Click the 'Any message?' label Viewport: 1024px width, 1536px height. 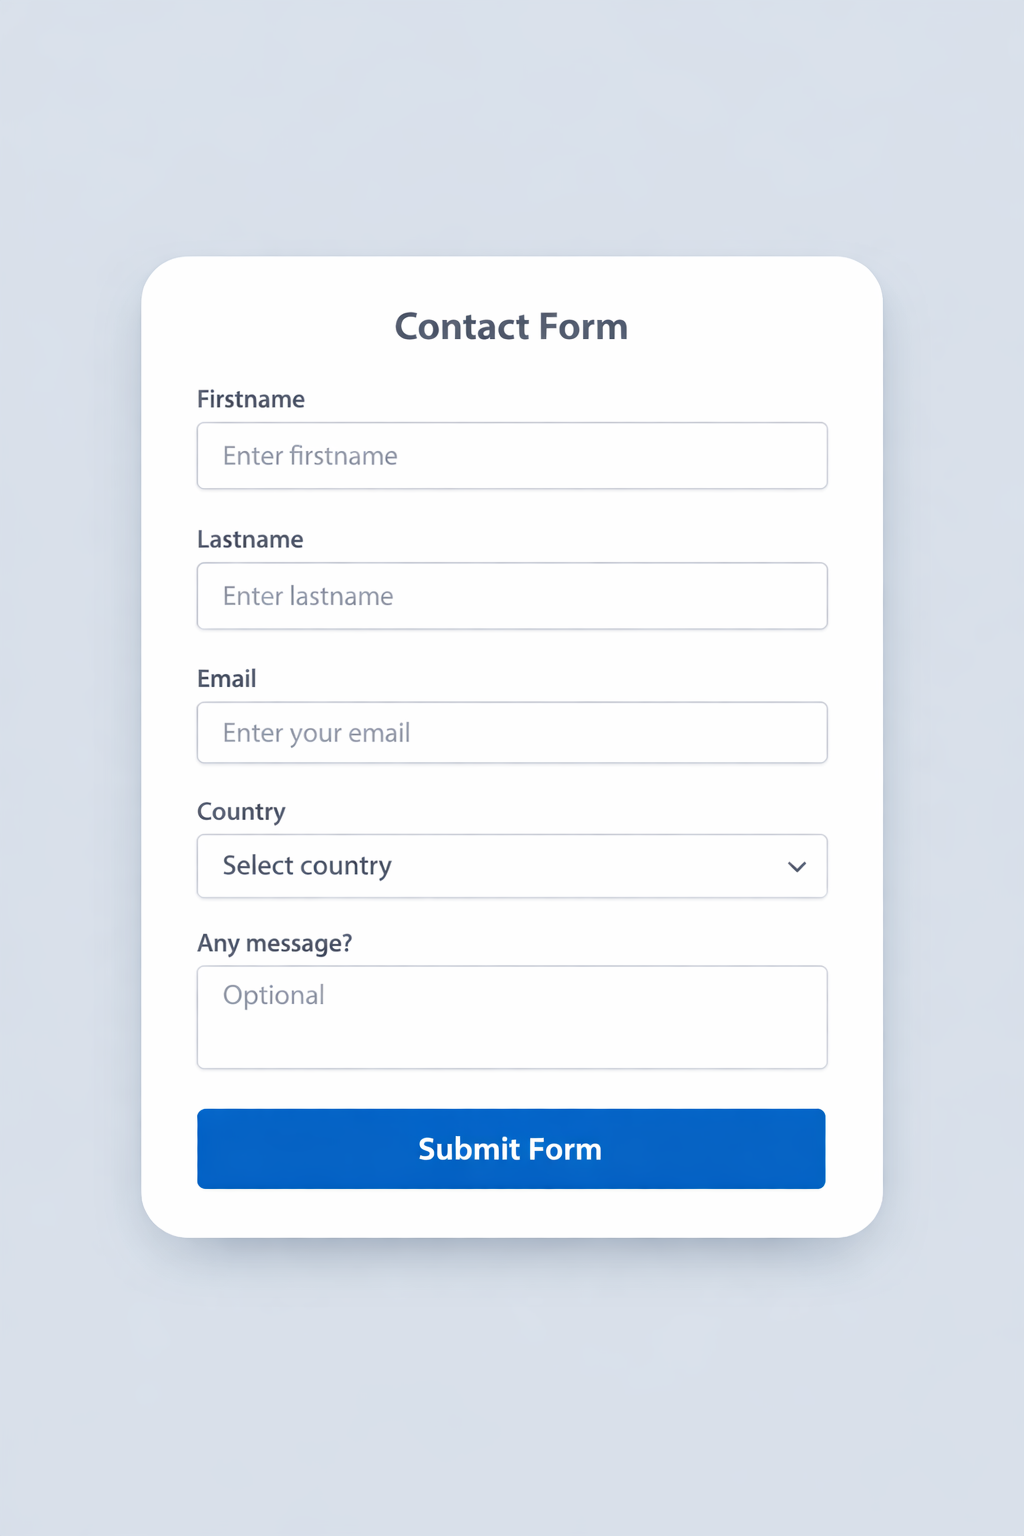[275, 944]
